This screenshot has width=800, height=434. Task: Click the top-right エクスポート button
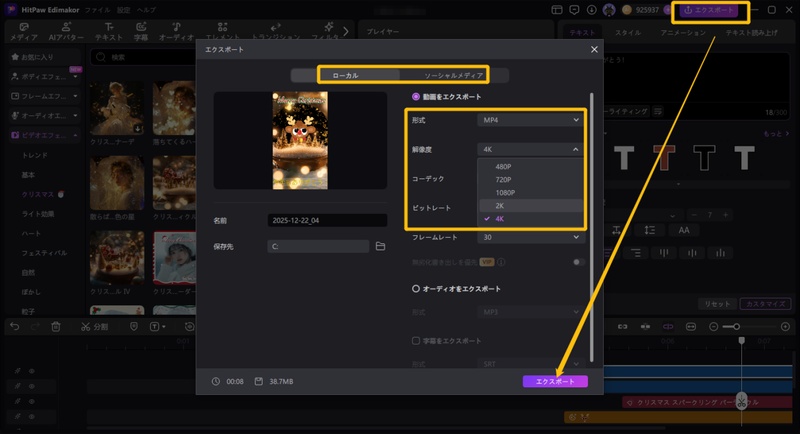(x=709, y=10)
